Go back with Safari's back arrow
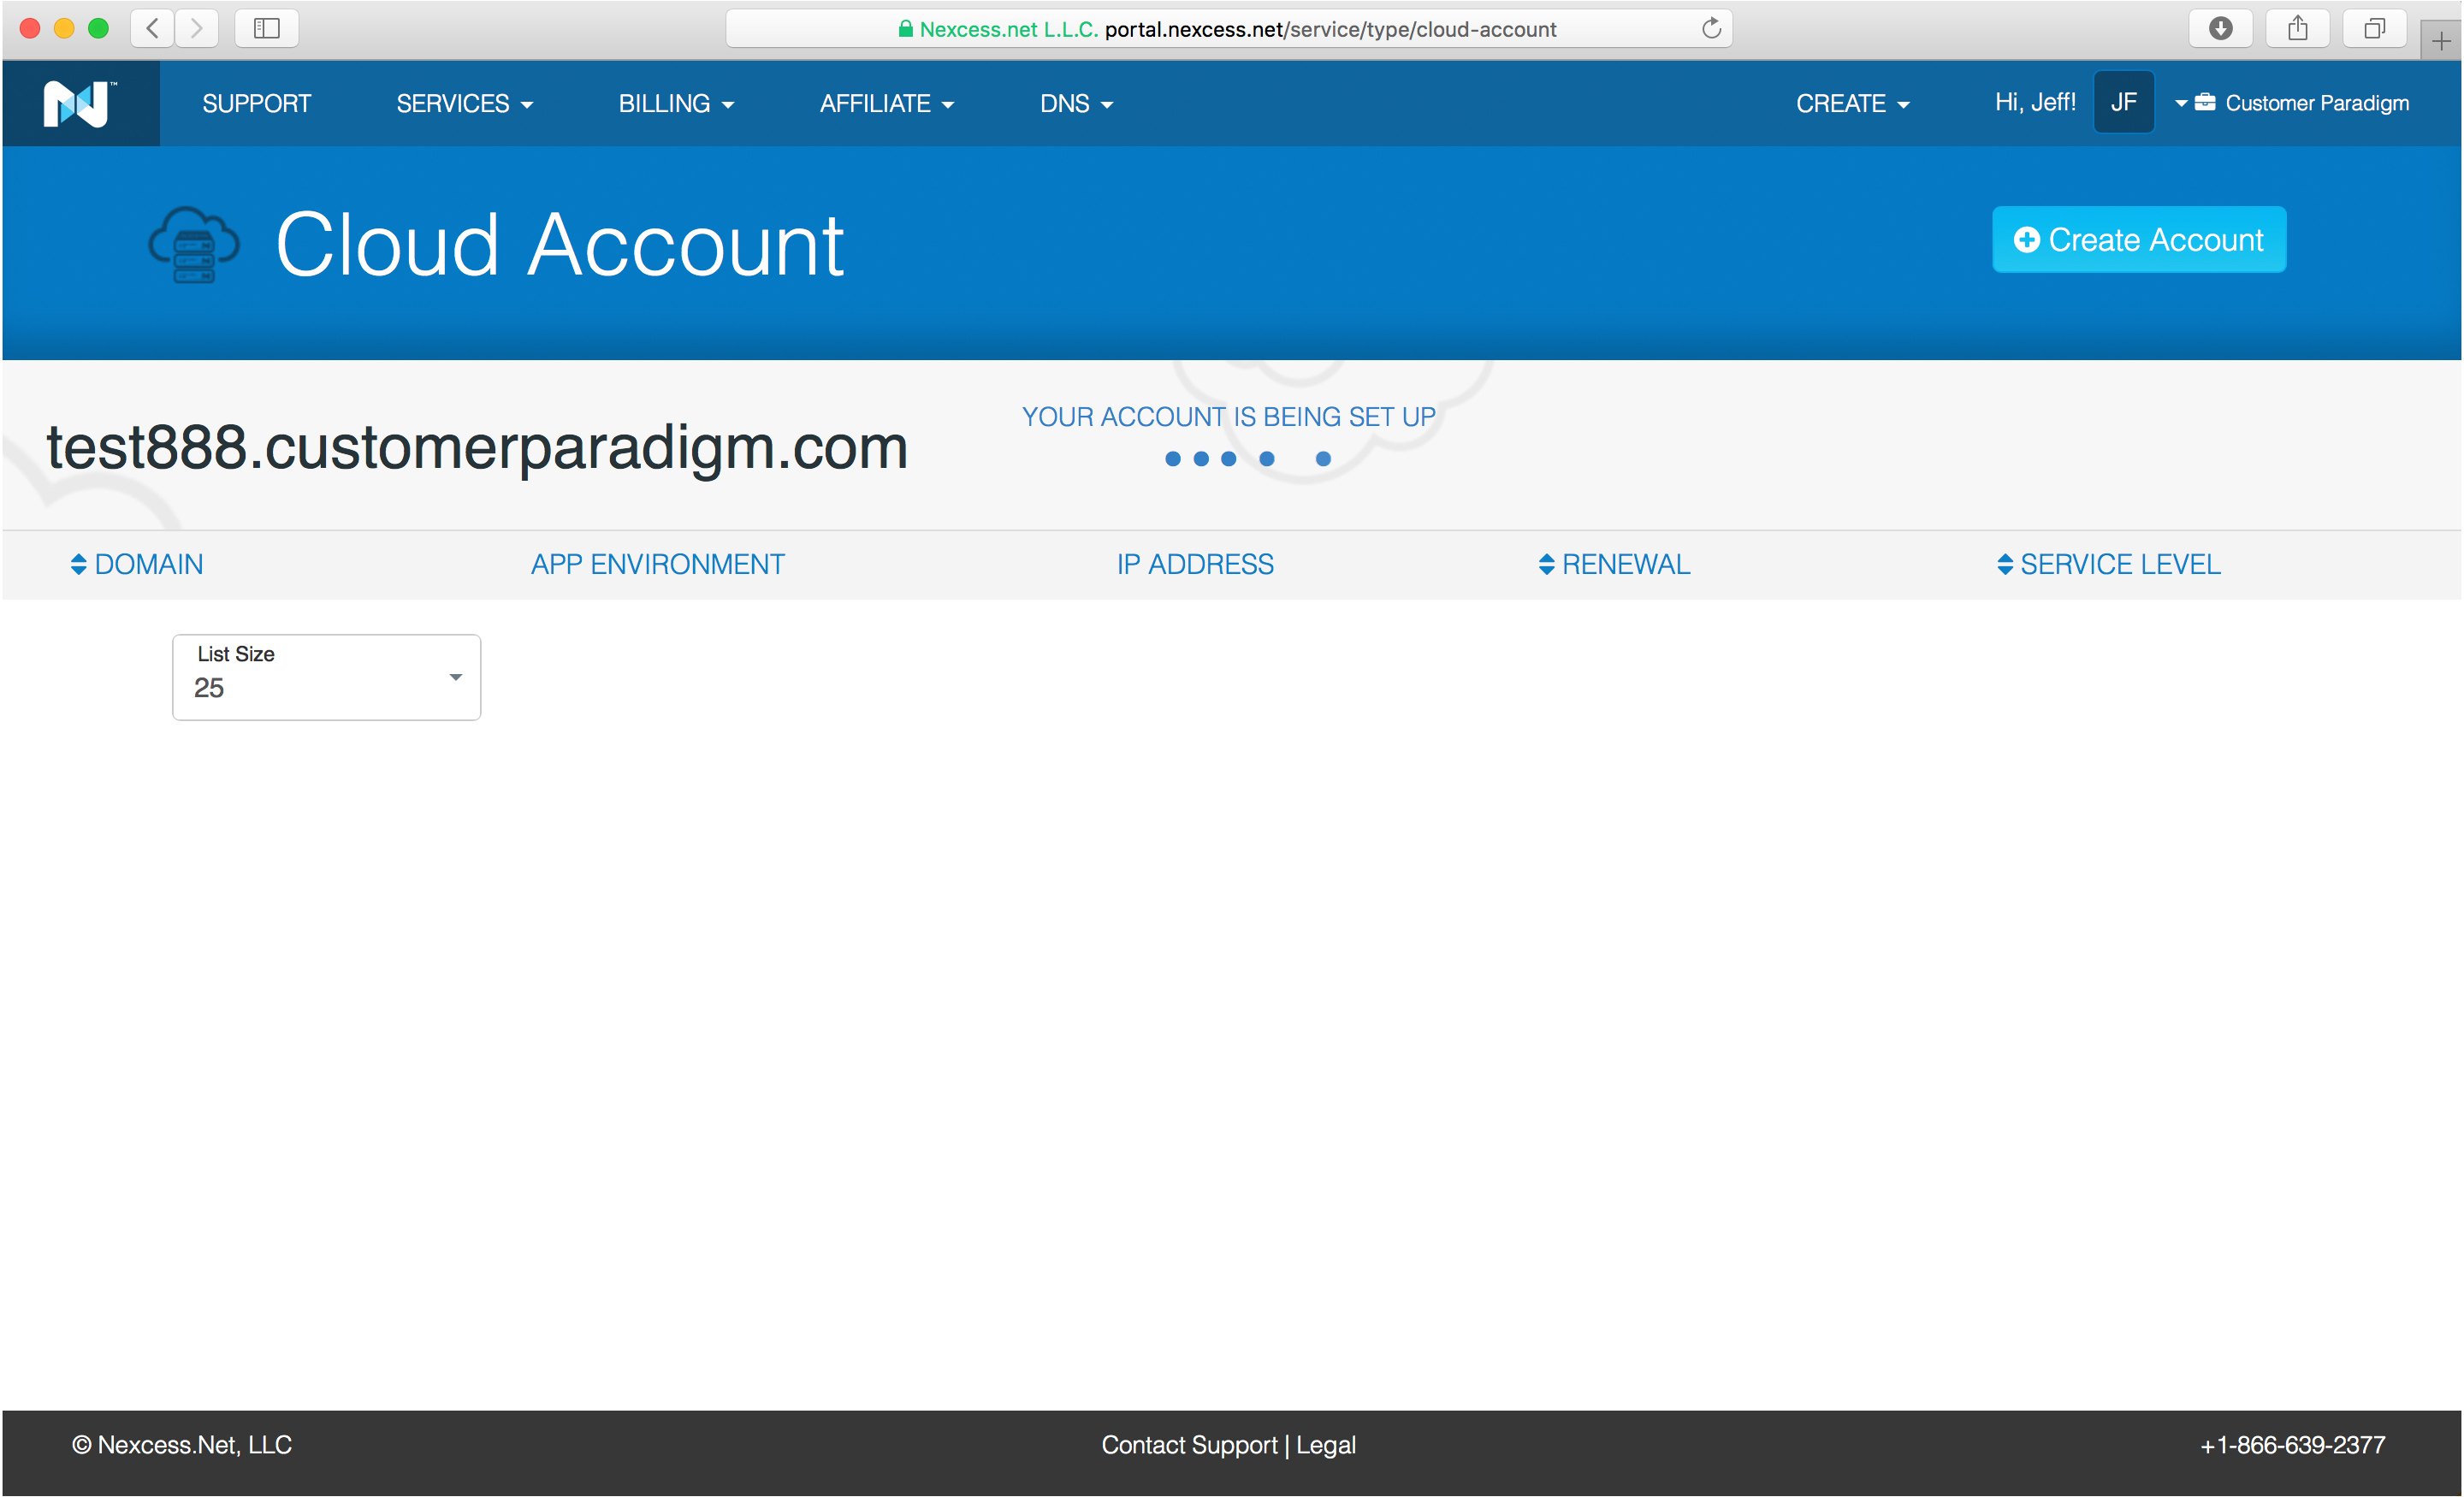Image resolution: width=2464 pixels, height=1497 pixels. 152,28
